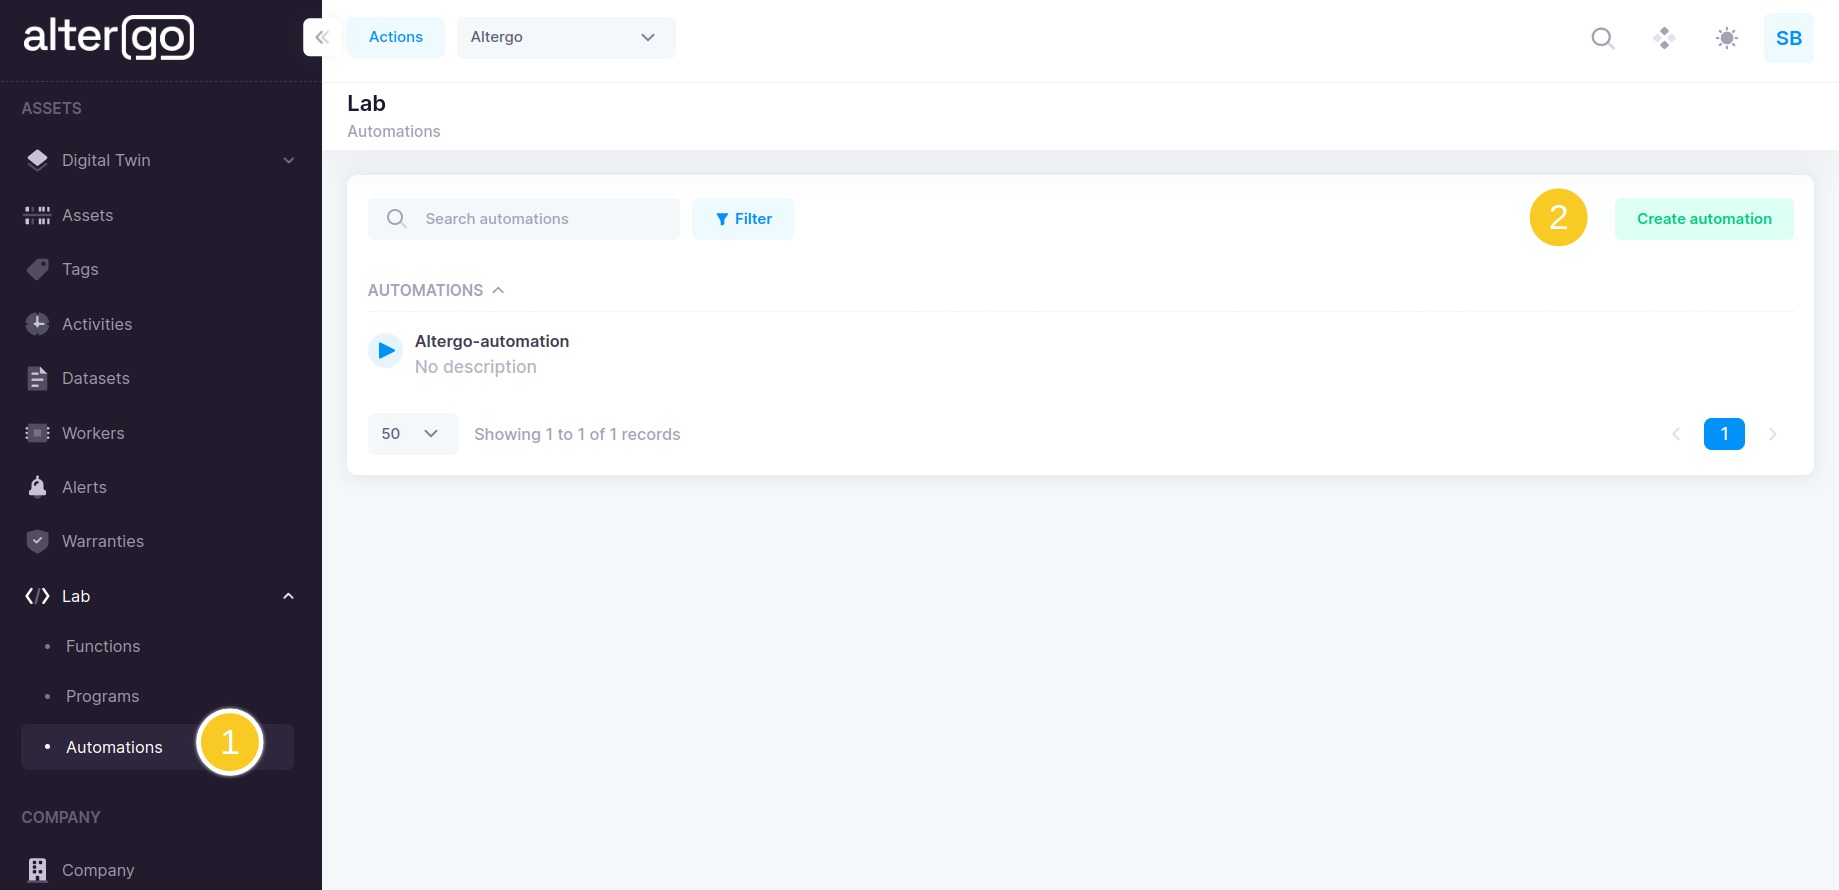
Task: Navigate to Datasets in sidebar
Action: (x=95, y=378)
